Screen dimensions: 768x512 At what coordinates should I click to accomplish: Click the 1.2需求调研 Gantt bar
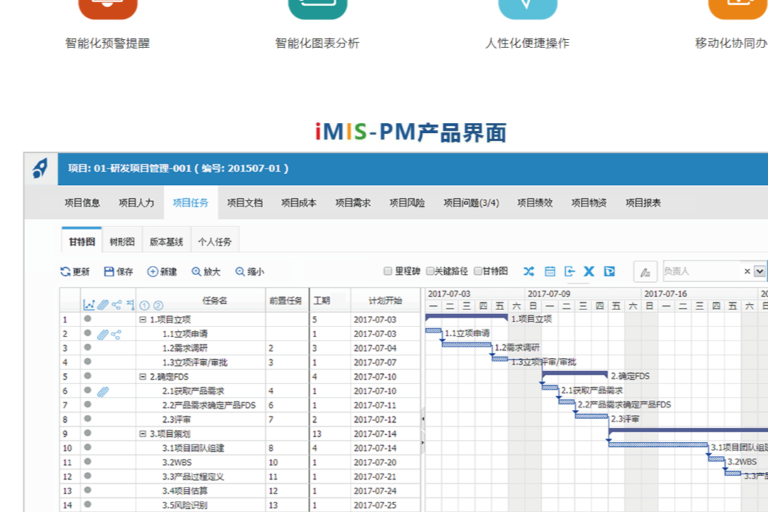point(467,345)
